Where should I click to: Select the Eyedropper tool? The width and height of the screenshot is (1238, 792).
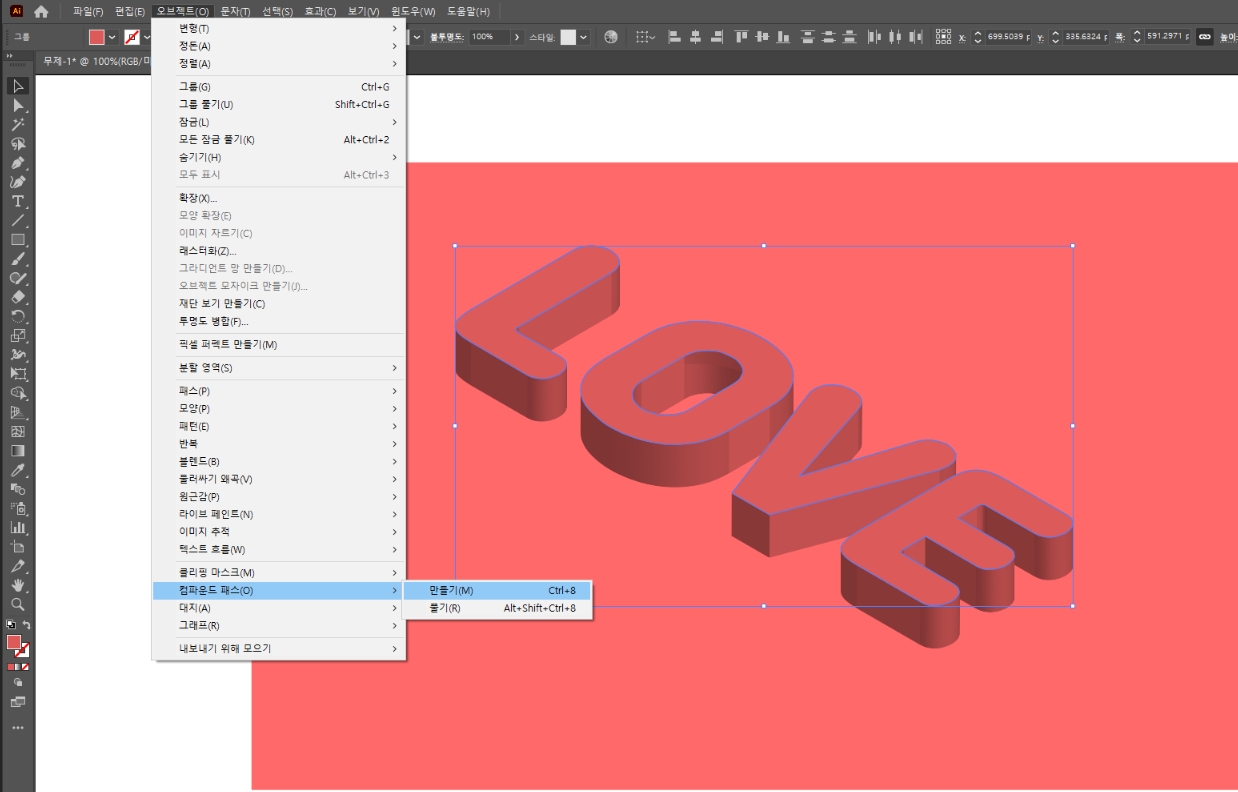(x=18, y=470)
